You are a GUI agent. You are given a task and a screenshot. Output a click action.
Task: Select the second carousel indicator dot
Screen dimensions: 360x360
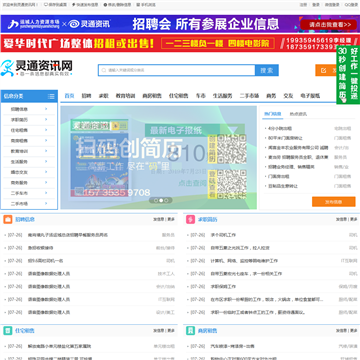coord(161,200)
